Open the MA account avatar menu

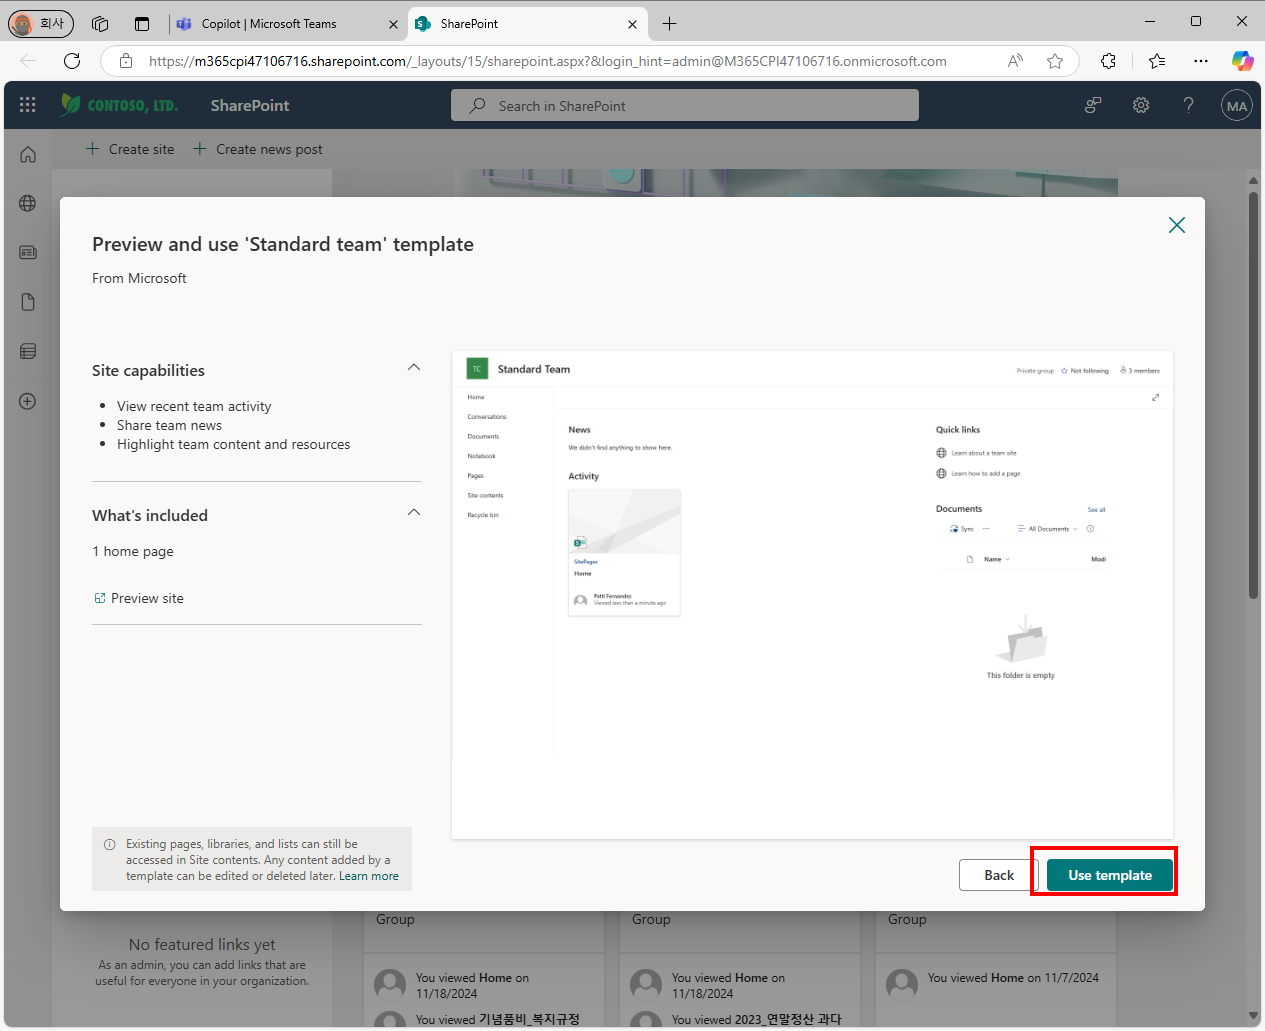[x=1237, y=105]
